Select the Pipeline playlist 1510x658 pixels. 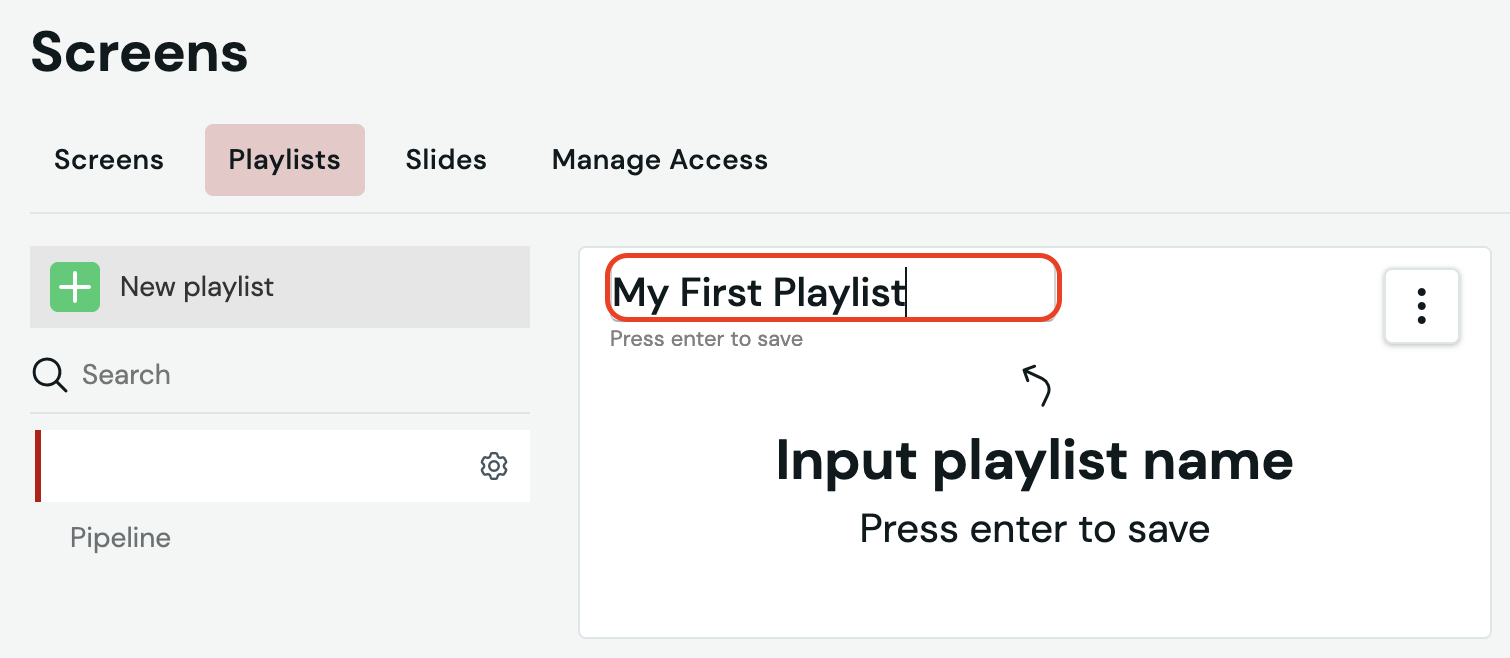point(120,538)
